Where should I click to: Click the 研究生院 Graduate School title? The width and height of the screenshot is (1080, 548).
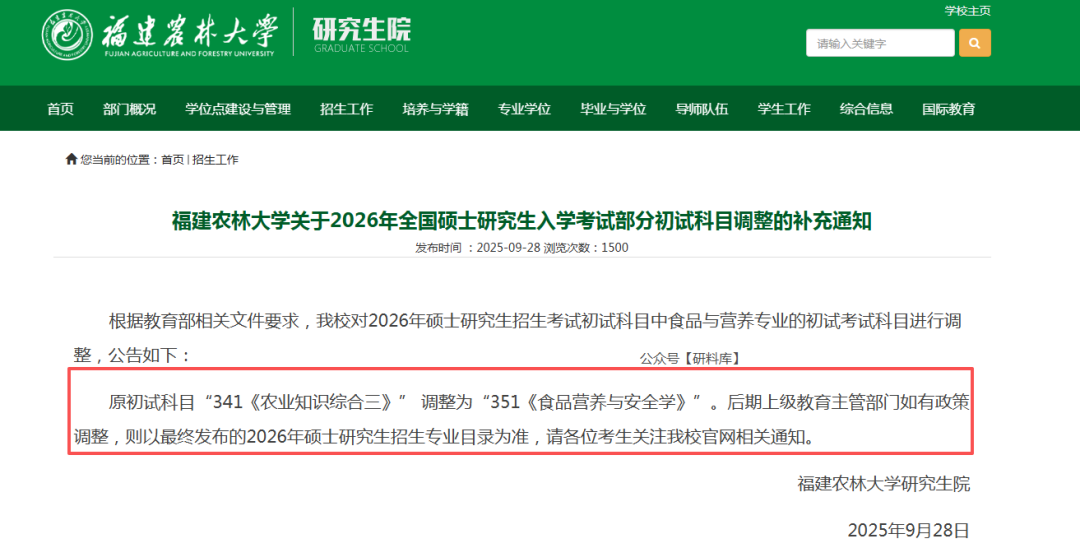[x=361, y=34]
